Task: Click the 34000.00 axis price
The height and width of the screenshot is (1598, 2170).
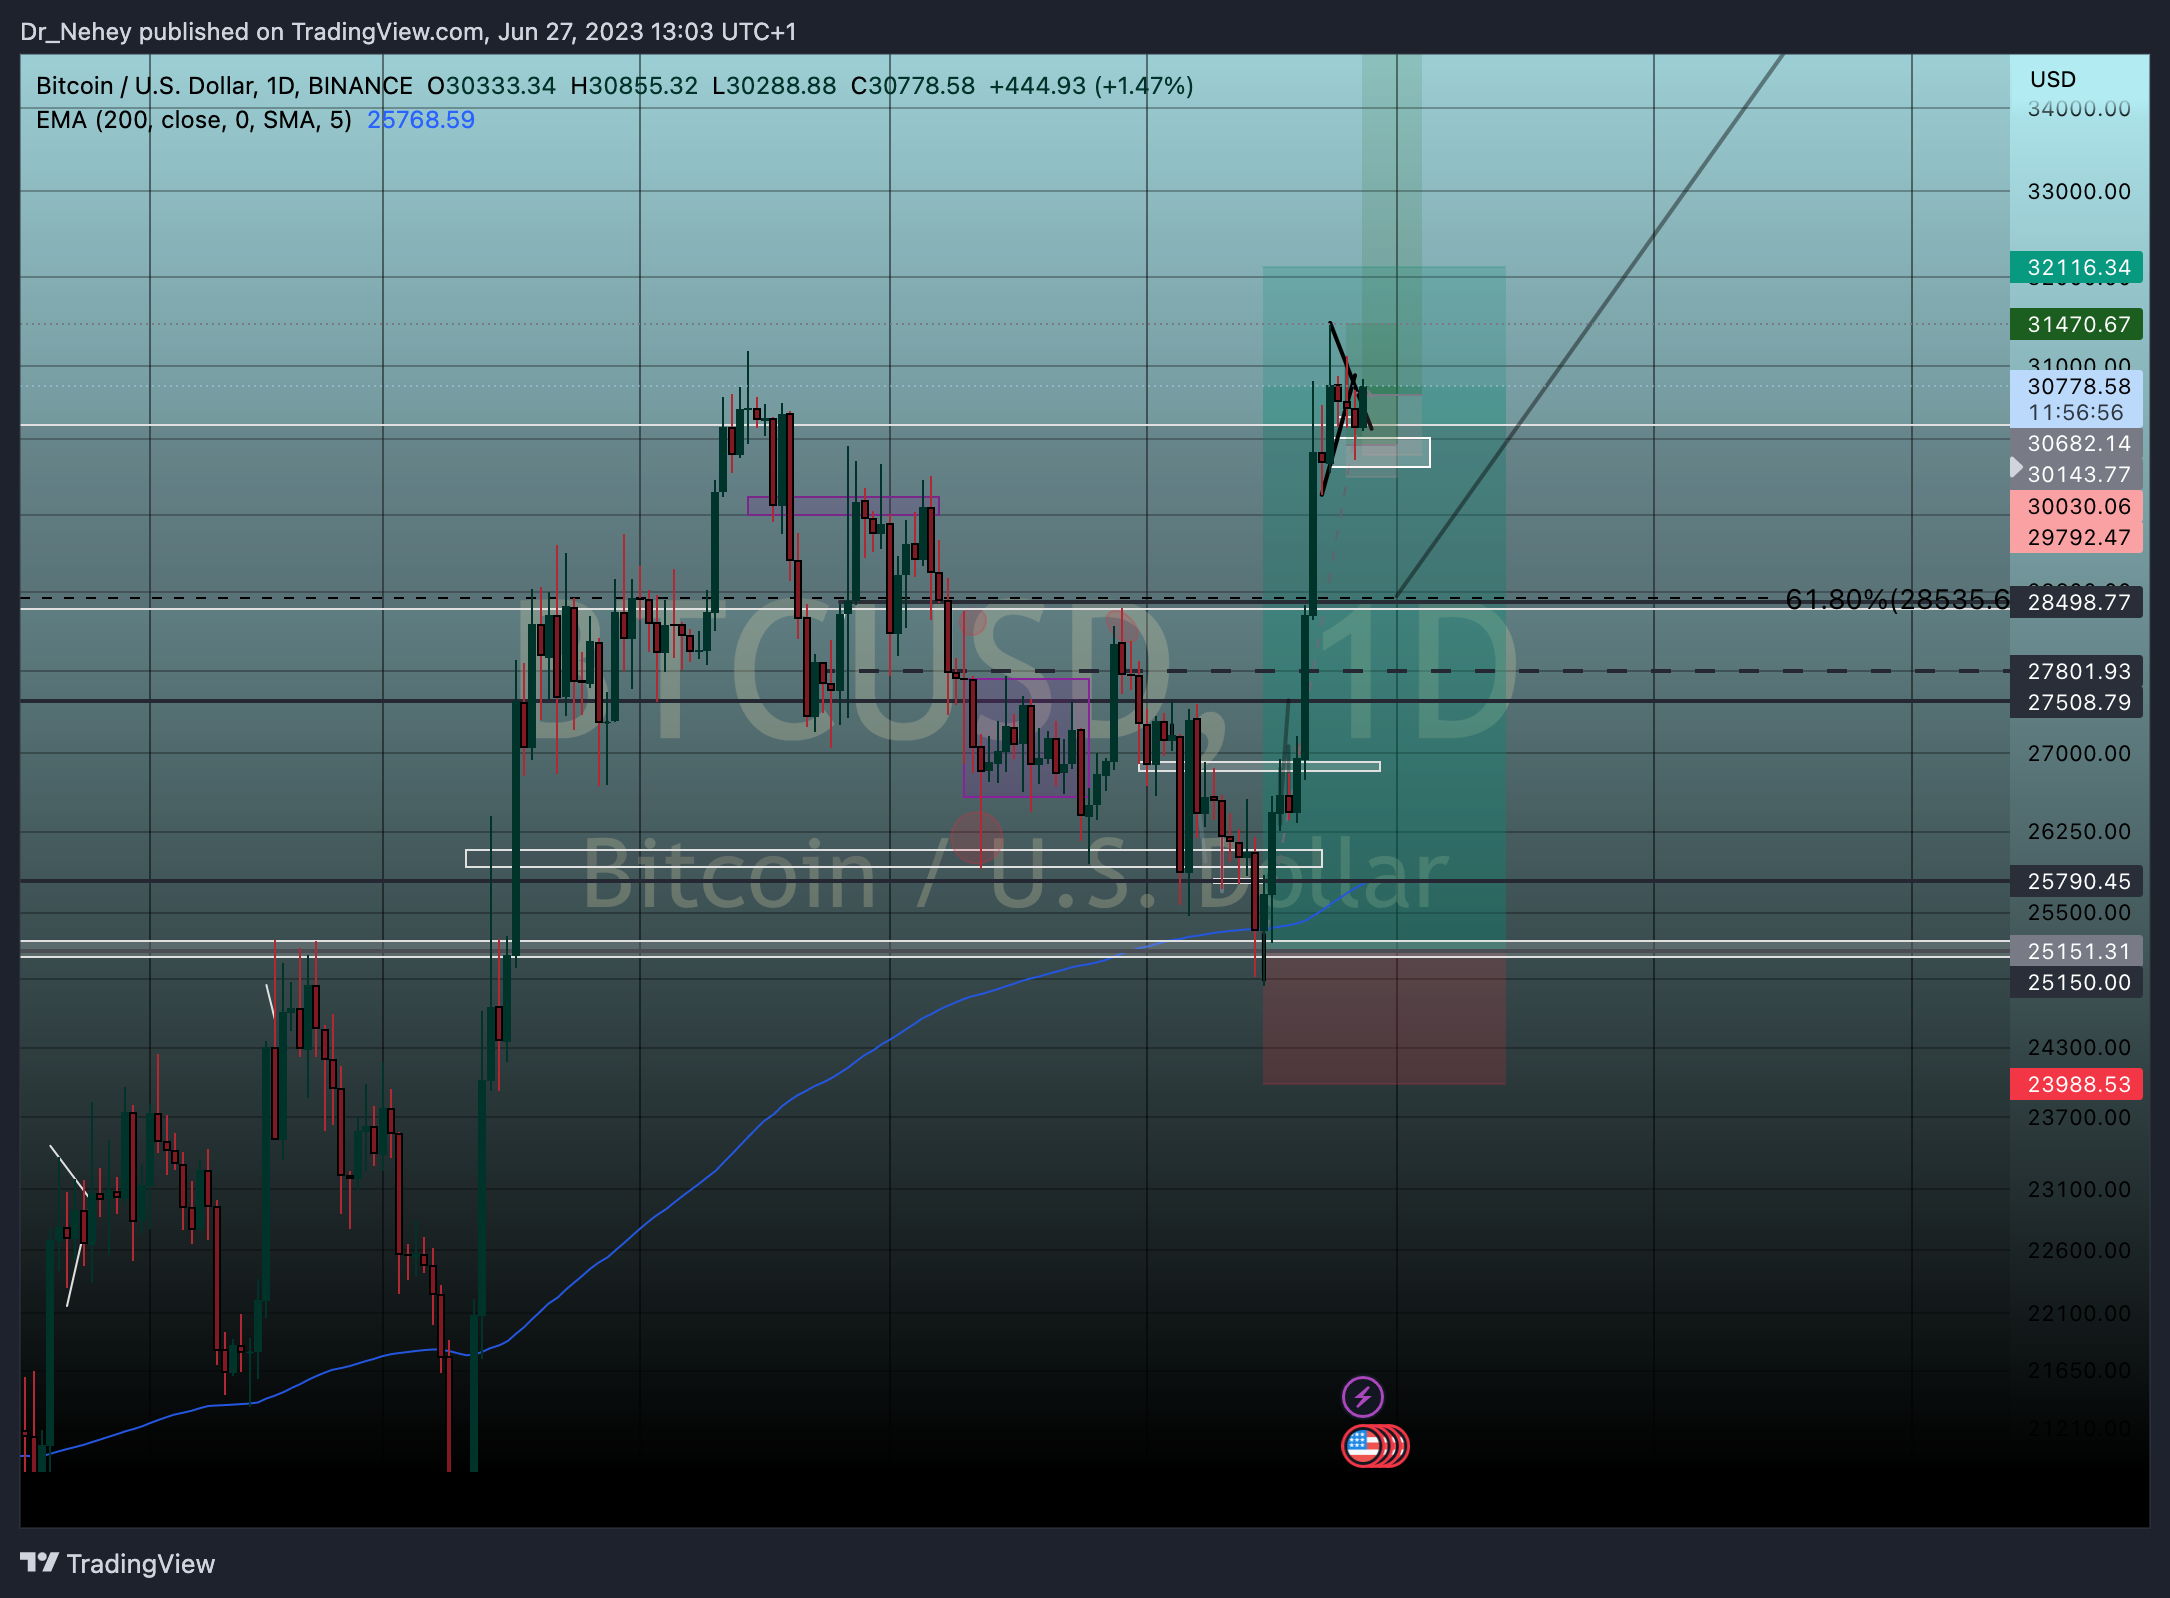Action: point(2078,108)
